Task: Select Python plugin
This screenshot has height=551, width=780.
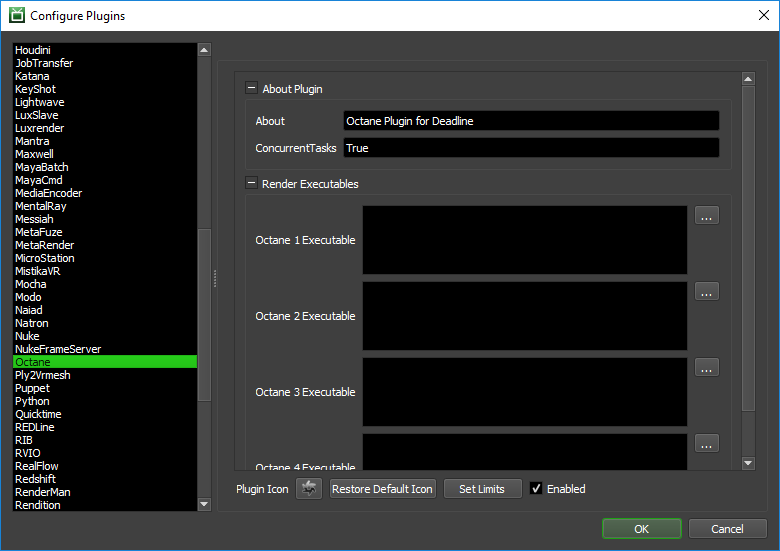Action: click(x=105, y=401)
